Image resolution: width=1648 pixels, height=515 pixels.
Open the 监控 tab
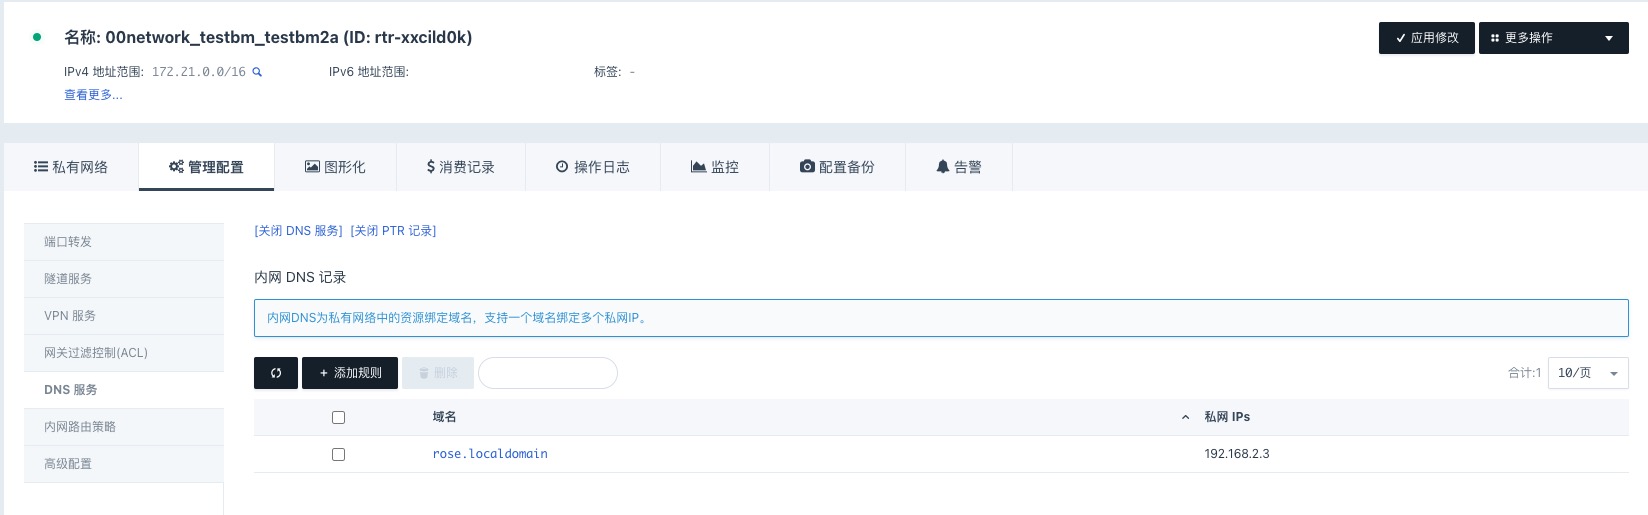[714, 167]
